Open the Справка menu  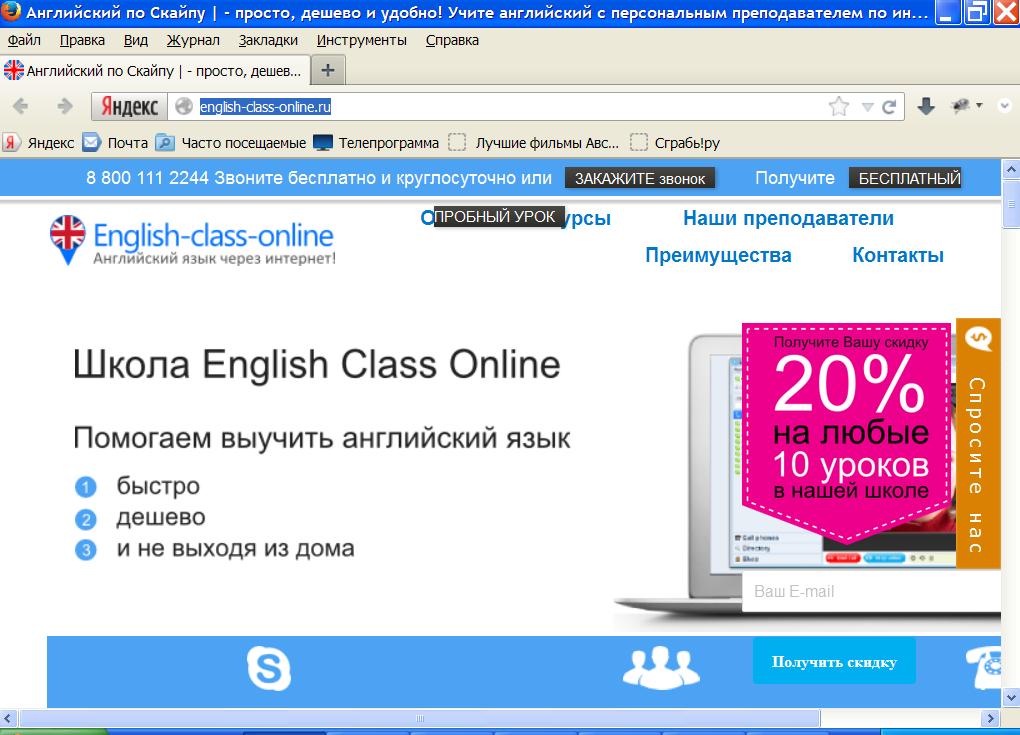(452, 40)
